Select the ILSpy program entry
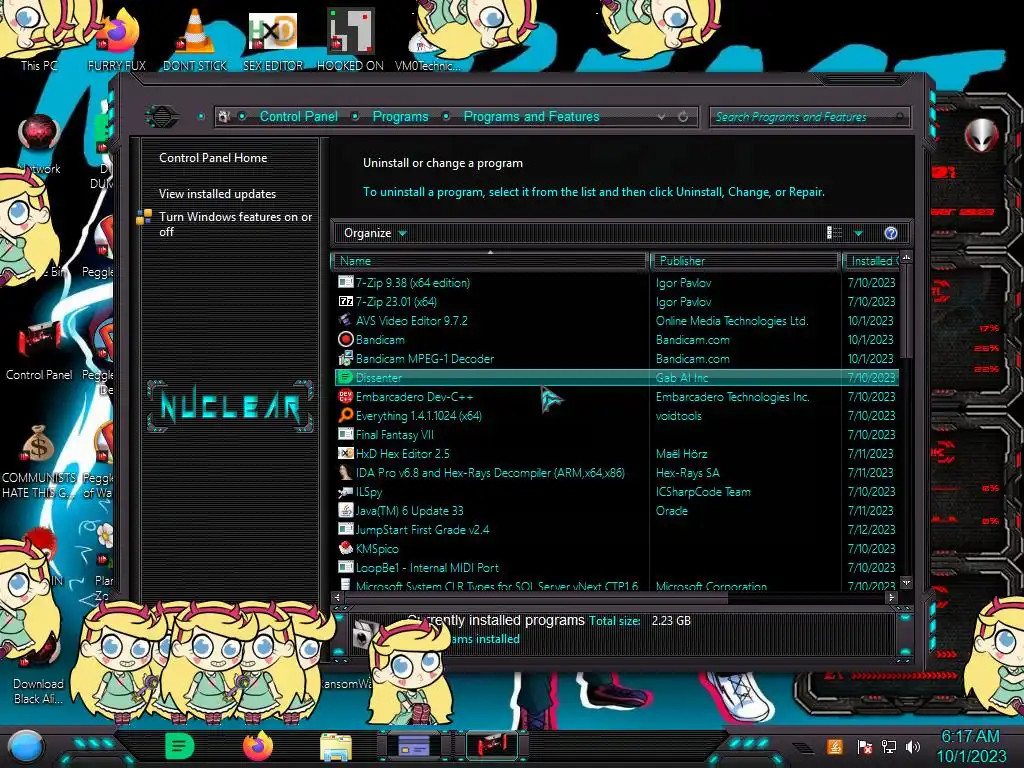The image size is (1024, 768). point(368,492)
